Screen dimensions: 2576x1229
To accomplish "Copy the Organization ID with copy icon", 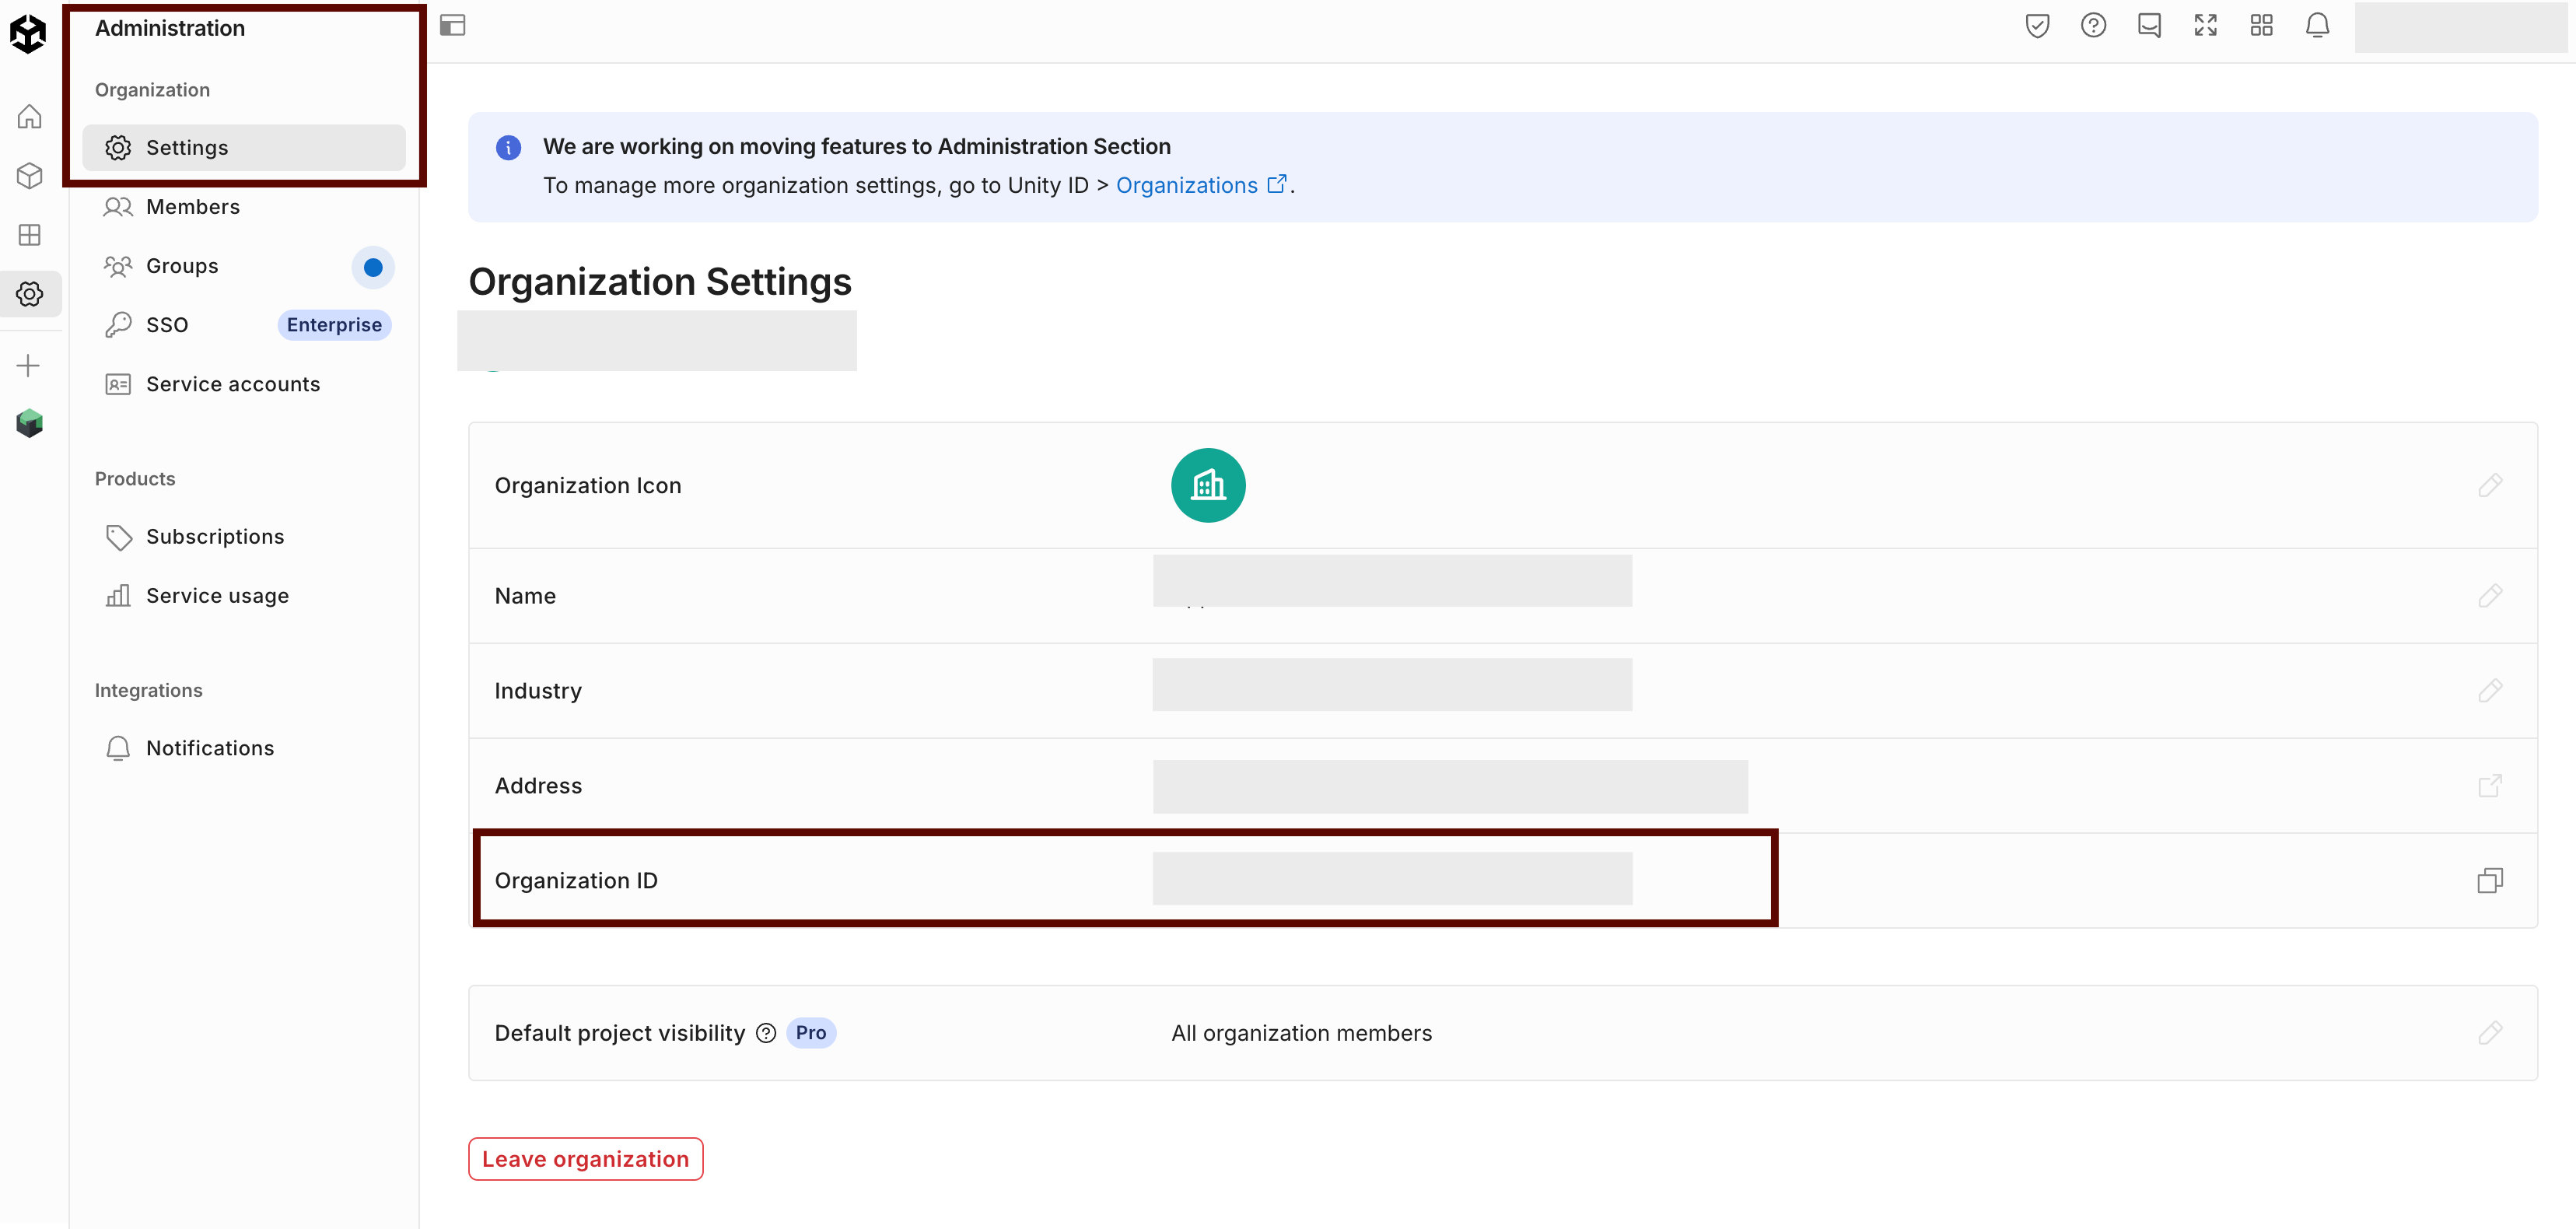I will 2489,880.
